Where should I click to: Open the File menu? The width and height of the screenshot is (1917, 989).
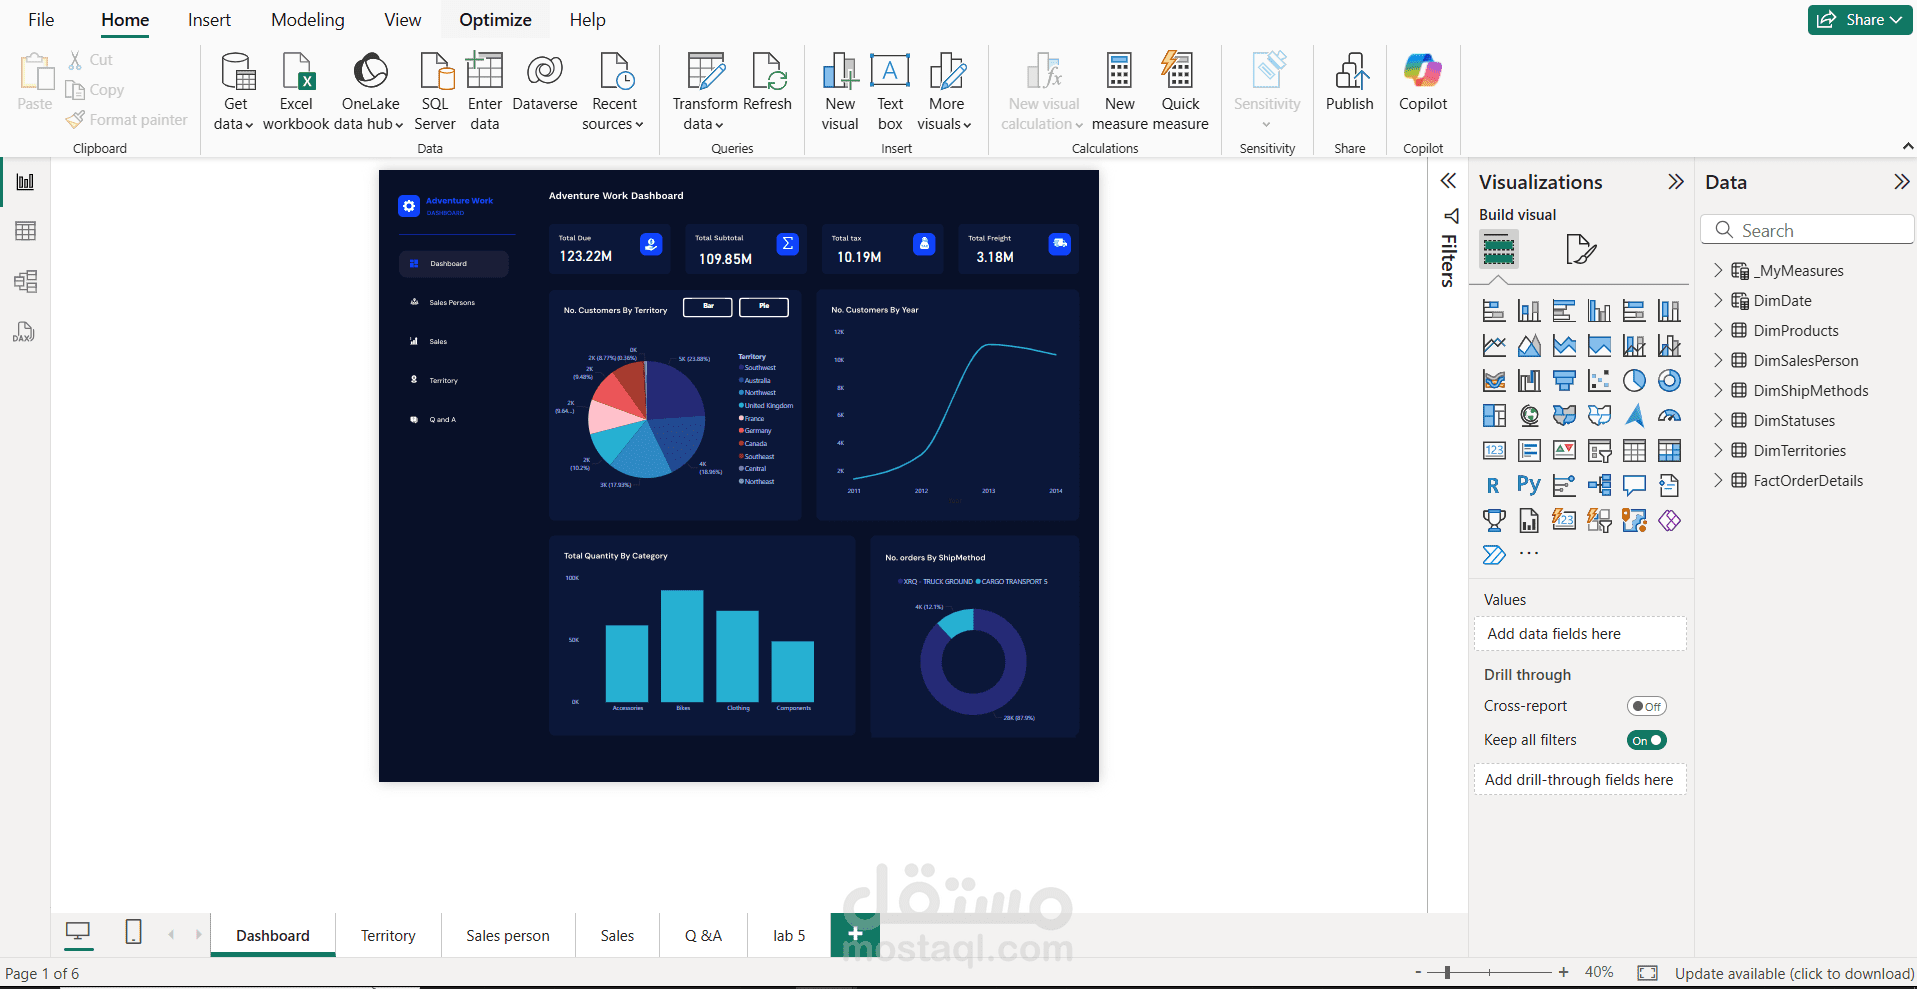(x=41, y=20)
